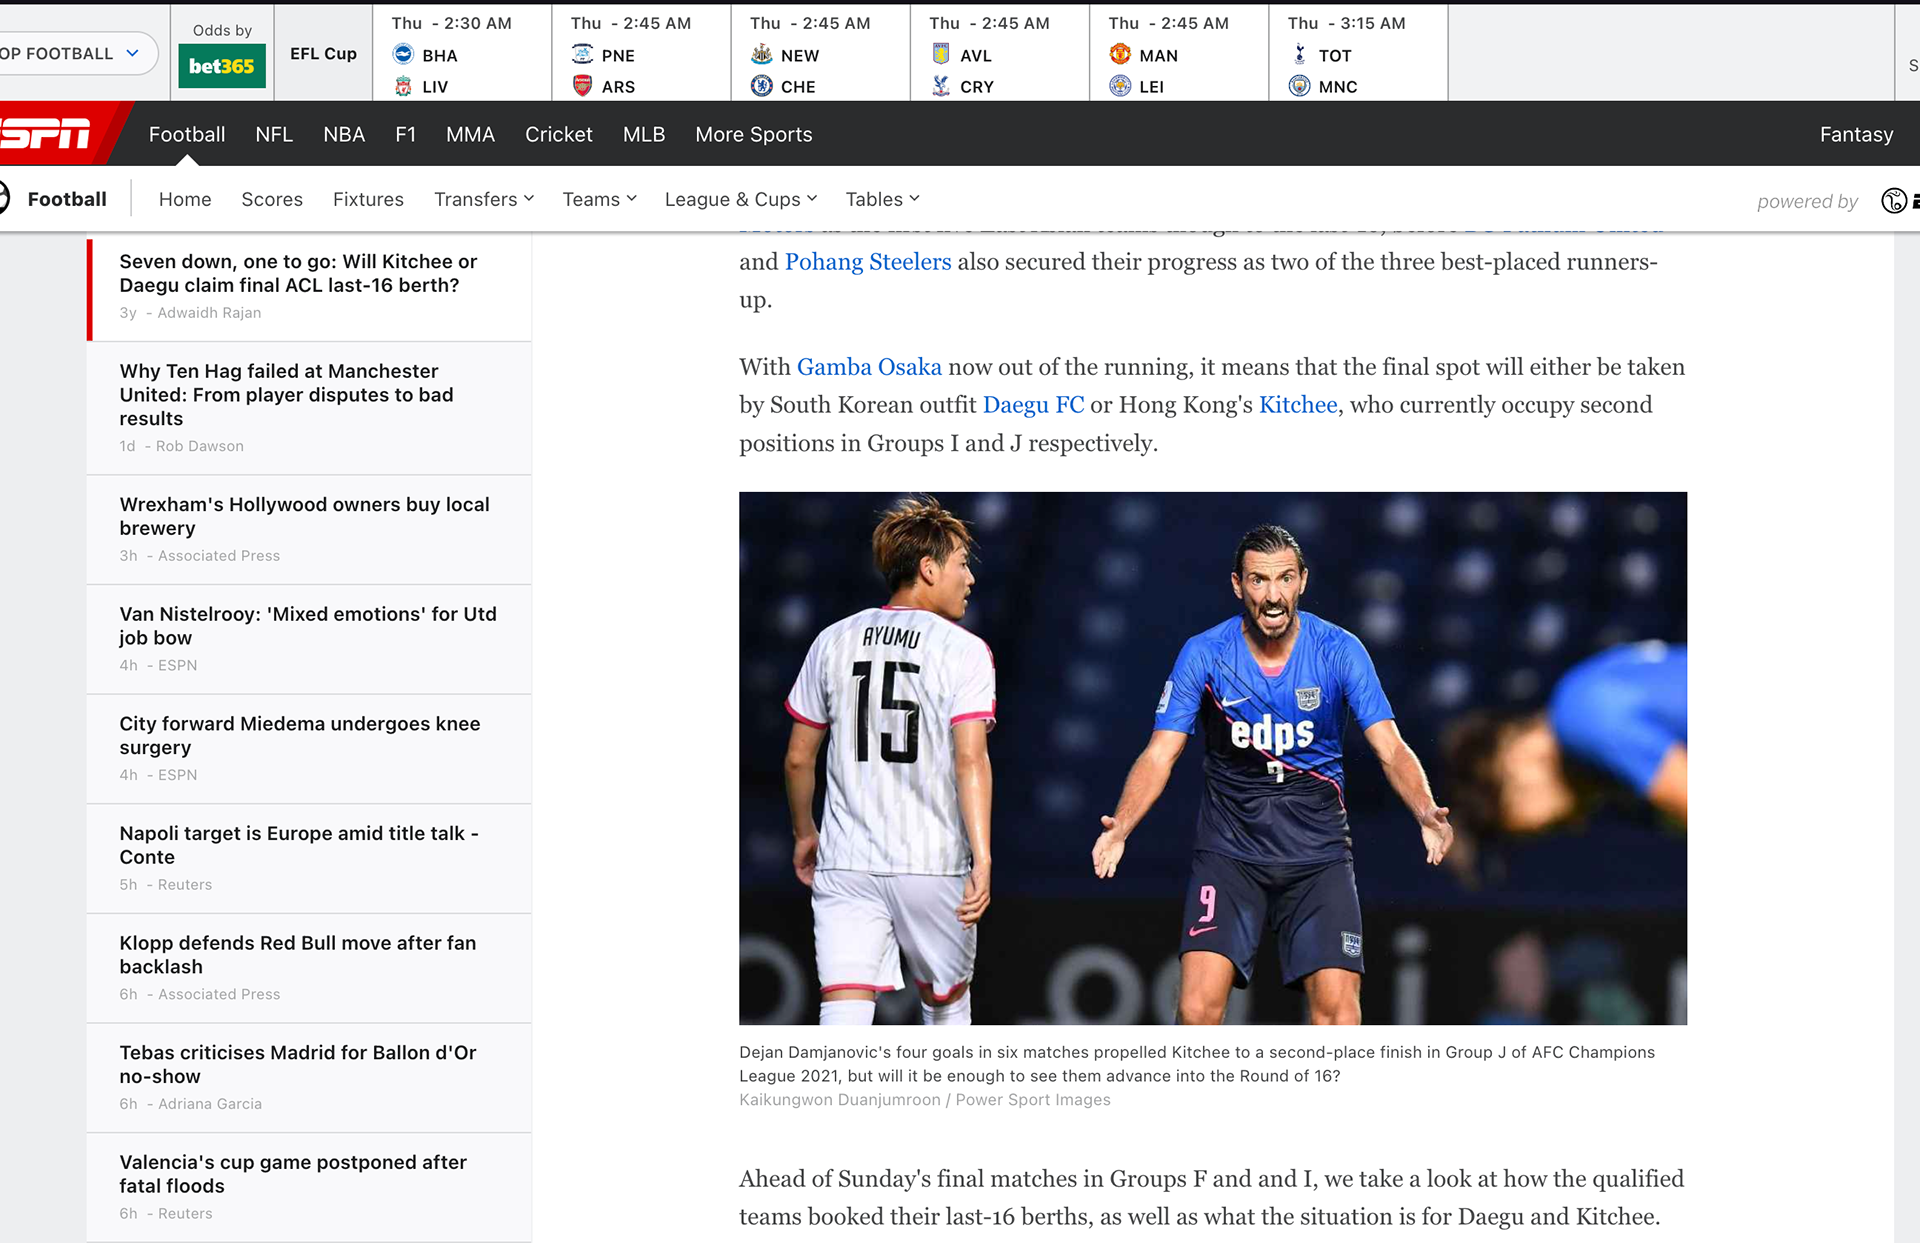Follow the Gamba Osaka link
The width and height of the screenshot is (1920, 1243).
tap(868, 367)
